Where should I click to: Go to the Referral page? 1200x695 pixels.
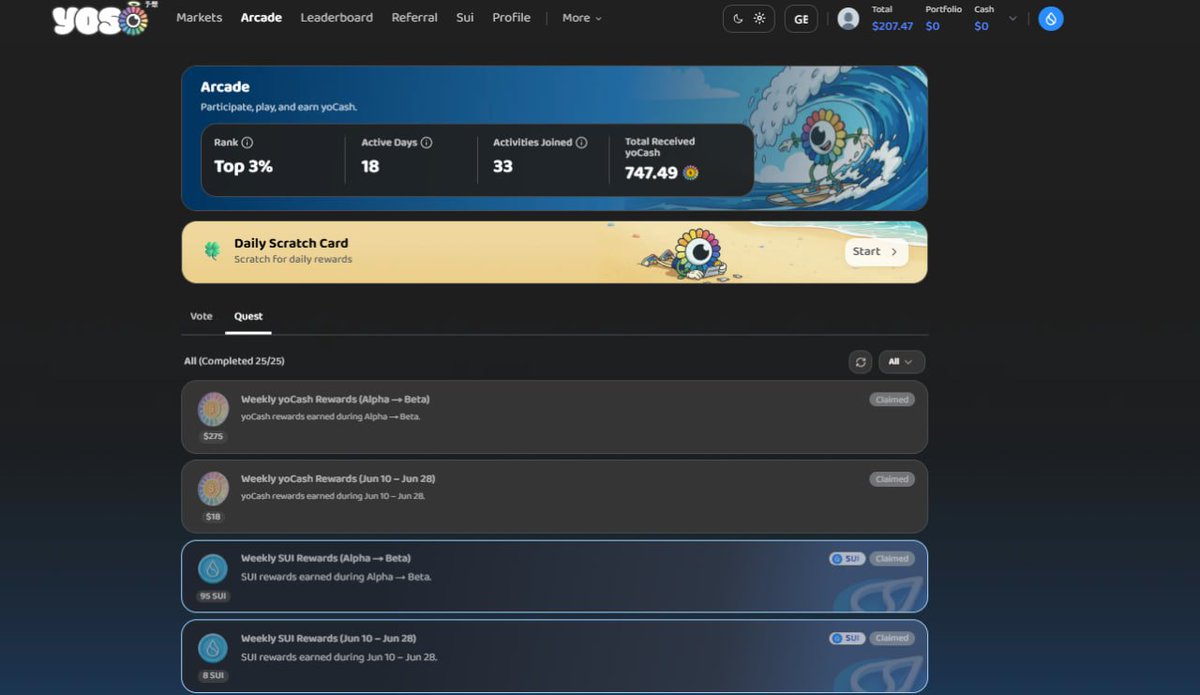pyautogui.click(x=414, y=18)
